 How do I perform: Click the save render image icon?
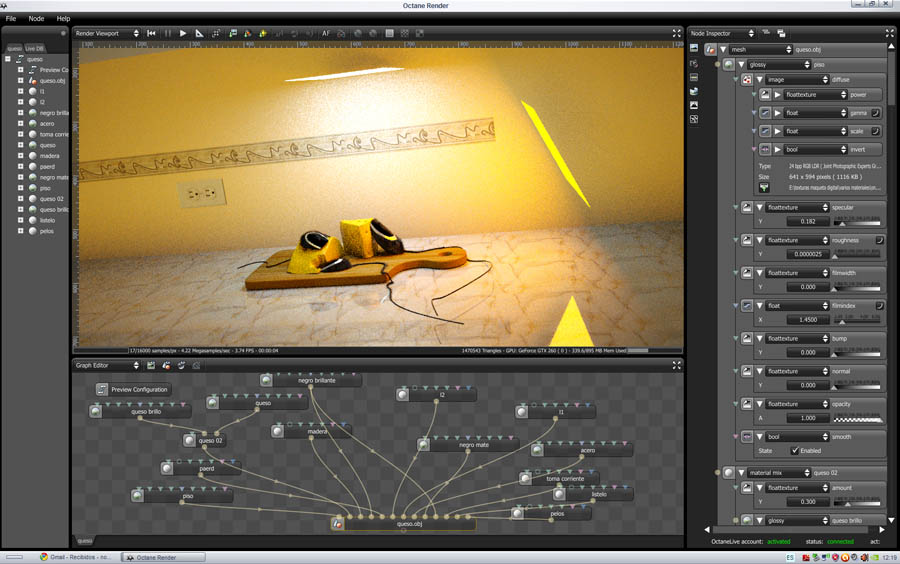click(x=233, y=33)
